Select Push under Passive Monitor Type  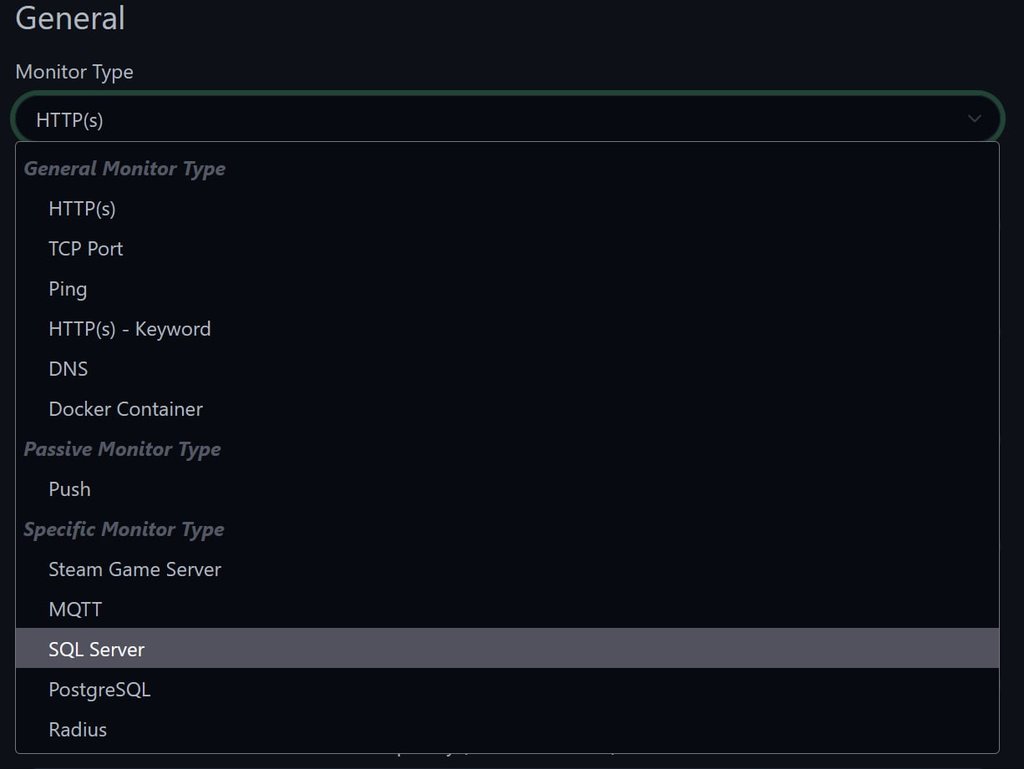tap(507, 489)
